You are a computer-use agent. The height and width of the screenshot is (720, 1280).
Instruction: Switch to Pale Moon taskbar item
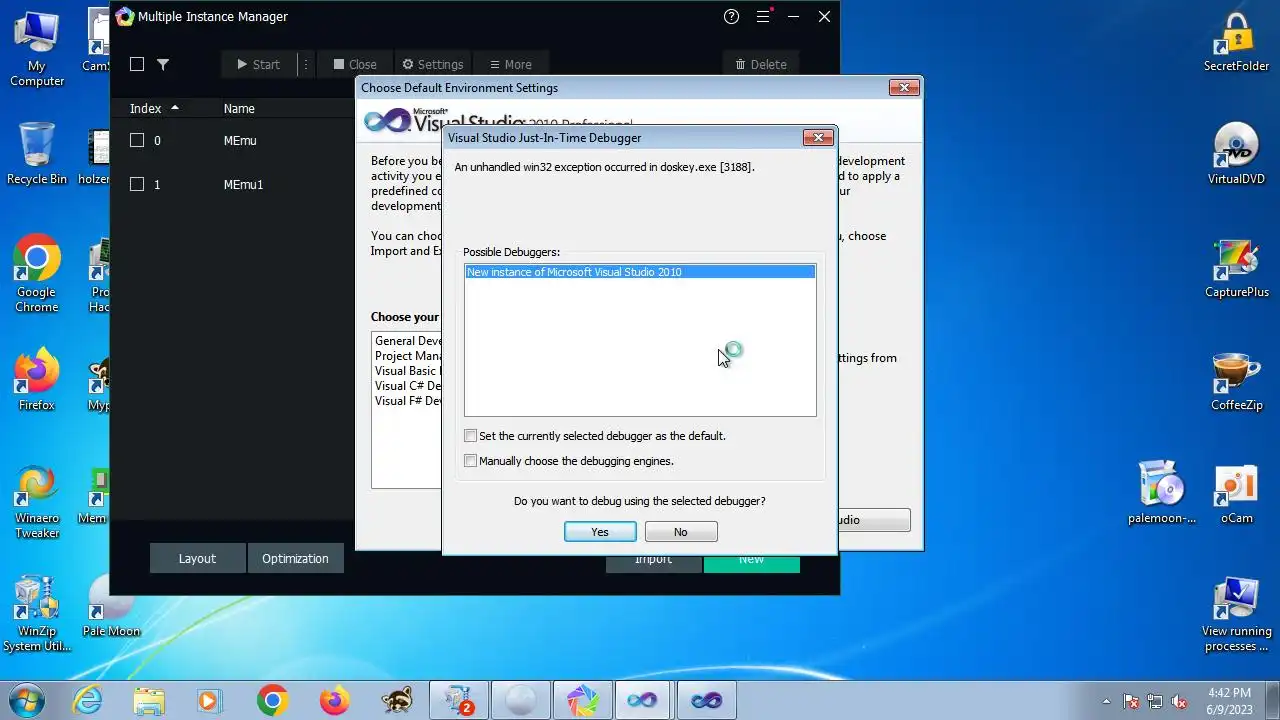[521, 701]
